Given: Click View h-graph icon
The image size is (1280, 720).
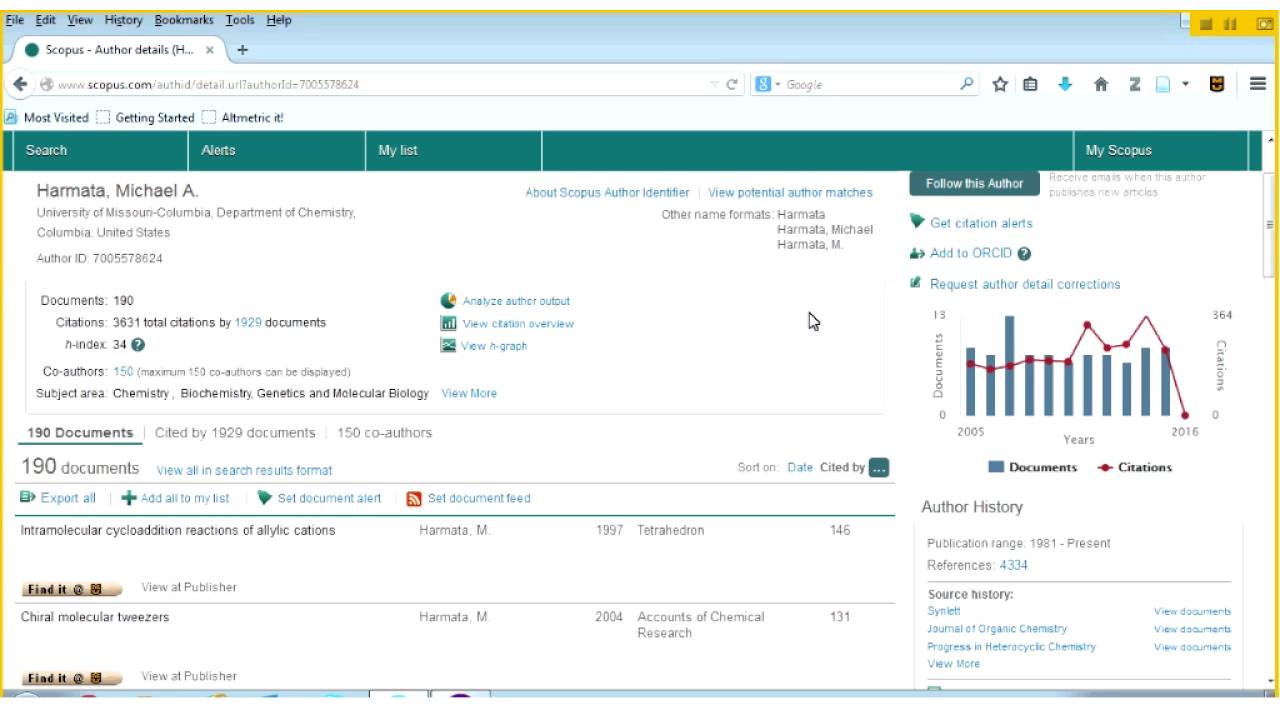Looking at the screenshot, I should point(448,346).
